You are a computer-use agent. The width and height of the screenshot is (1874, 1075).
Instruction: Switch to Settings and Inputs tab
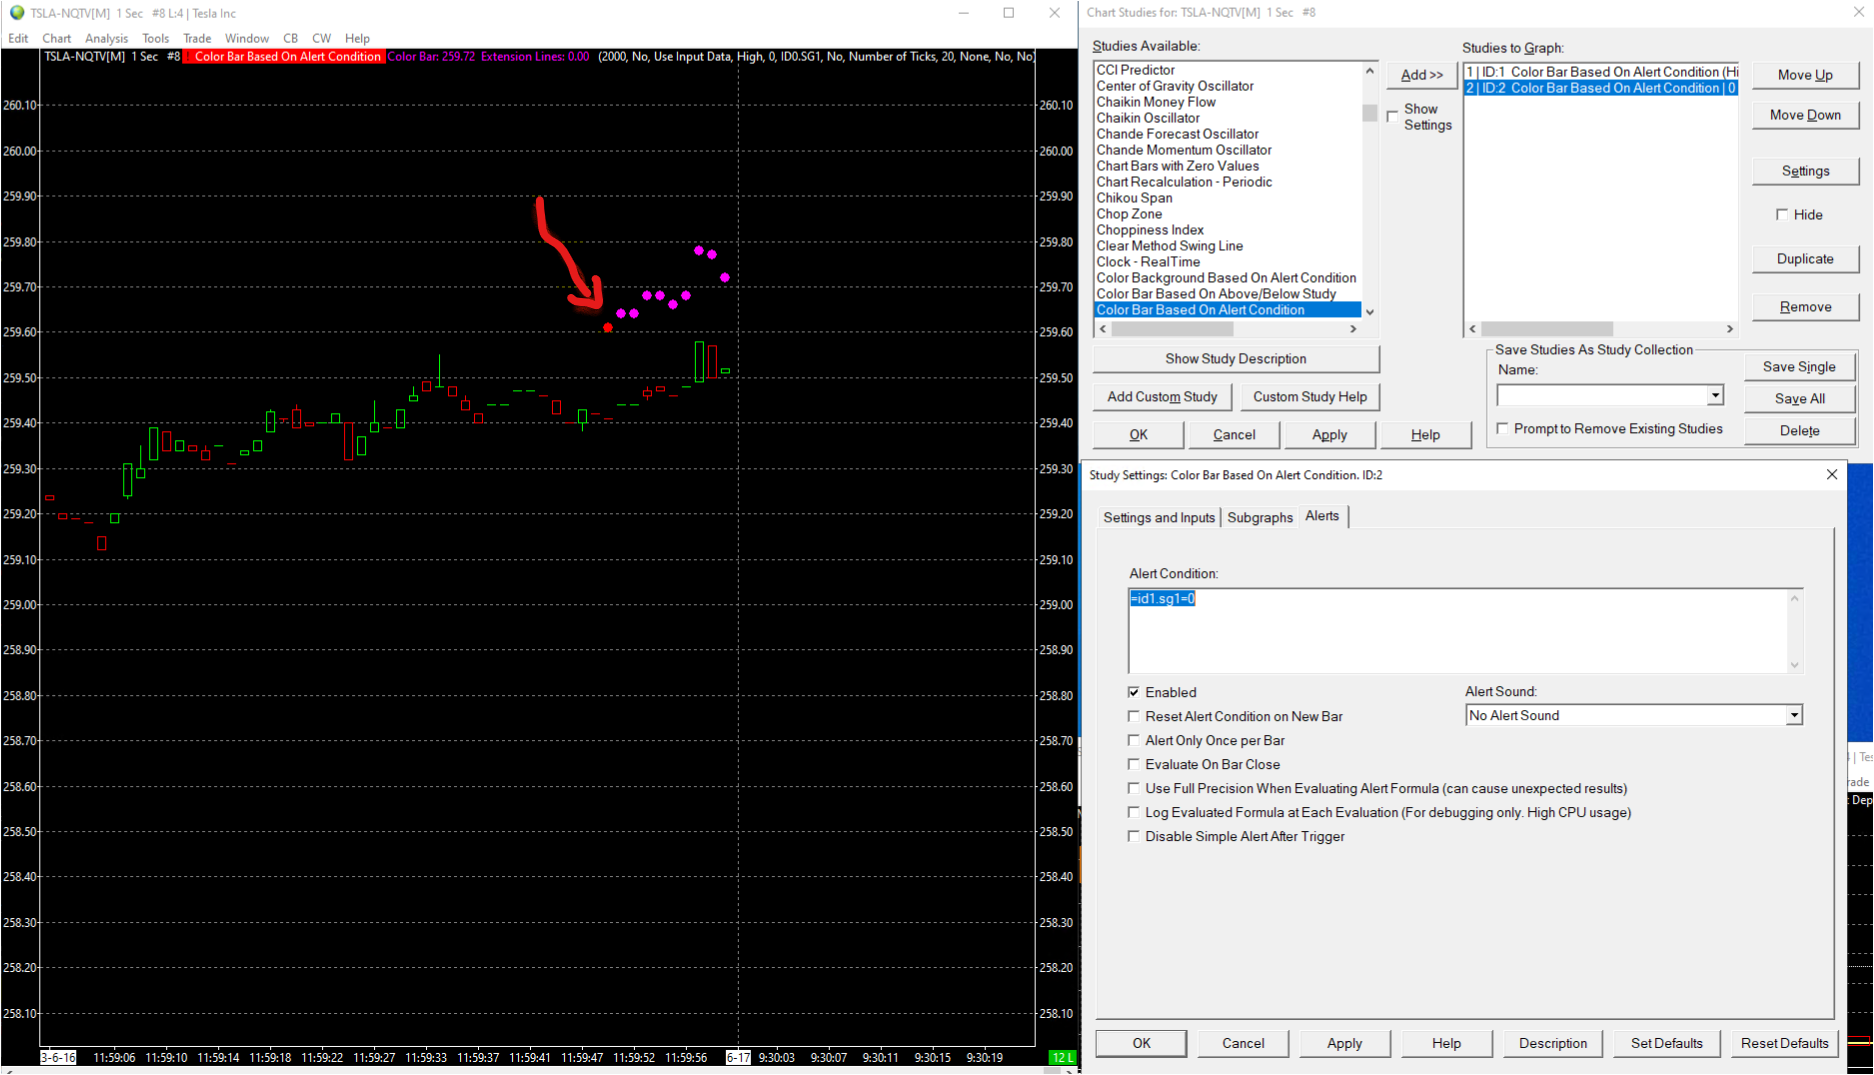pyautogui.click(x=1158, y=517)
